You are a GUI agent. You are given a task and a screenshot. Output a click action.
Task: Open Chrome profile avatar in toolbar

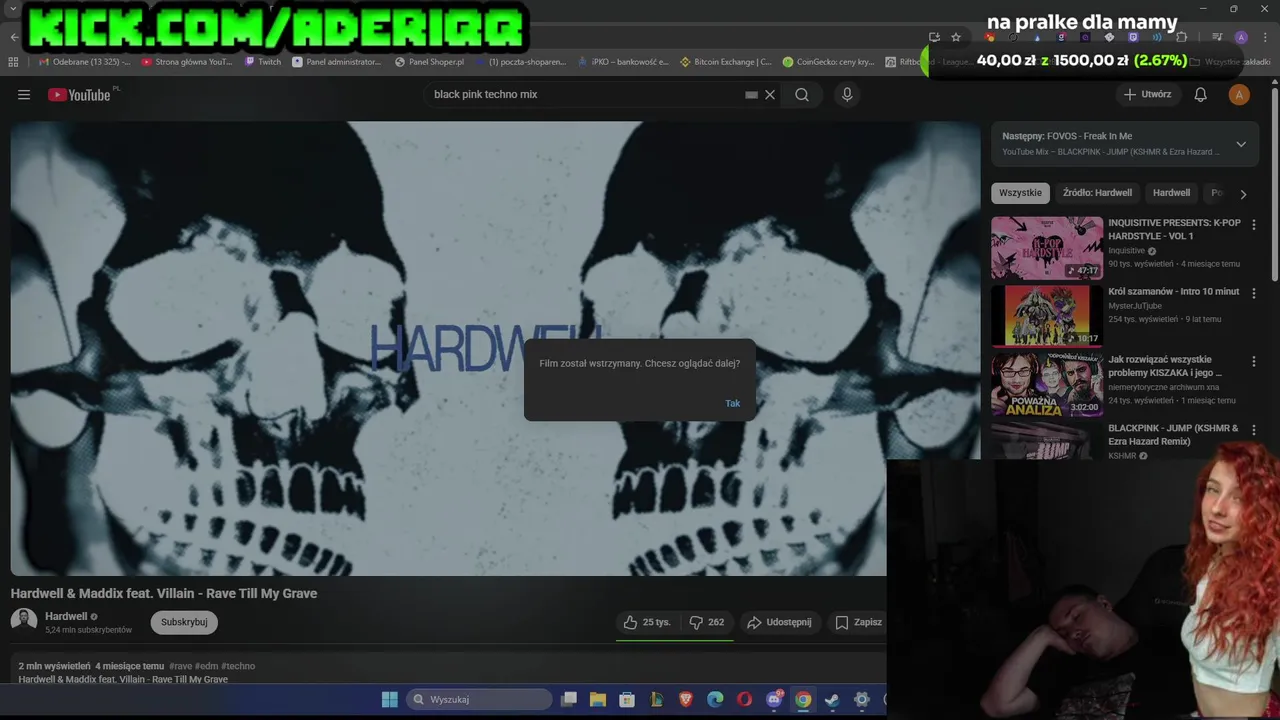(x=1241, y=37)
